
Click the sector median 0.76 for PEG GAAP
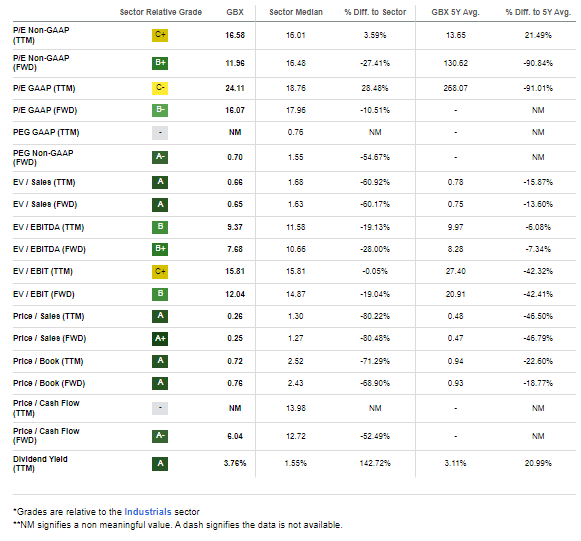[x=296, y=132]
